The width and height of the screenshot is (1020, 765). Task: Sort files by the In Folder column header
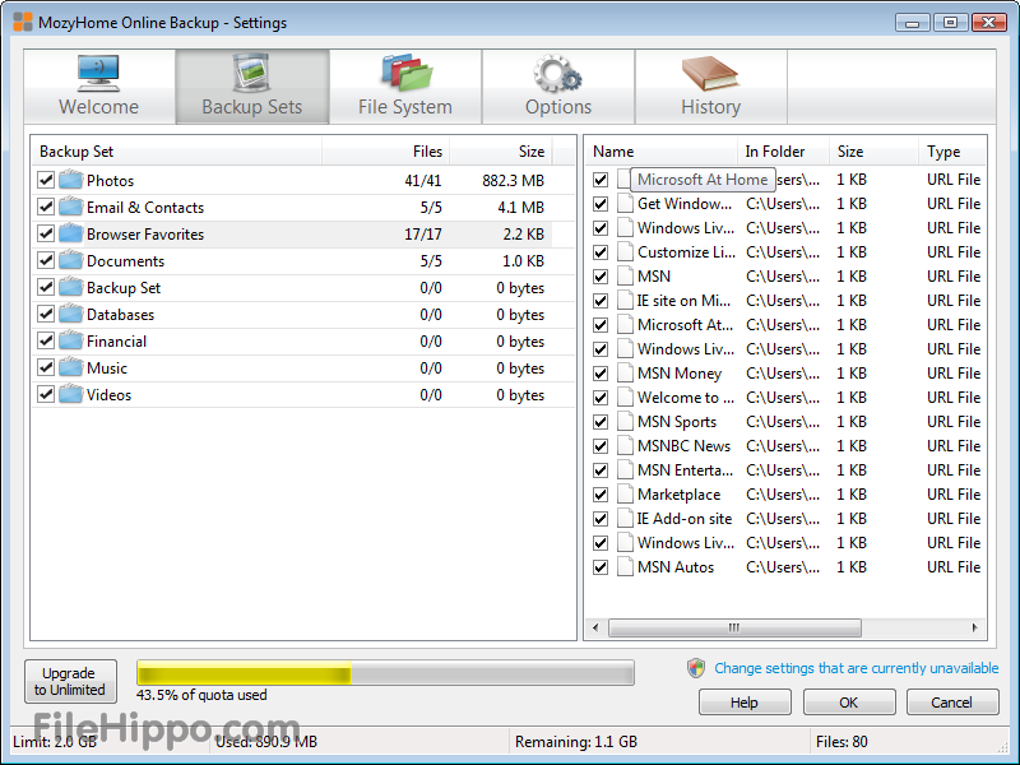pyautogui.click(x=783, y=152)
